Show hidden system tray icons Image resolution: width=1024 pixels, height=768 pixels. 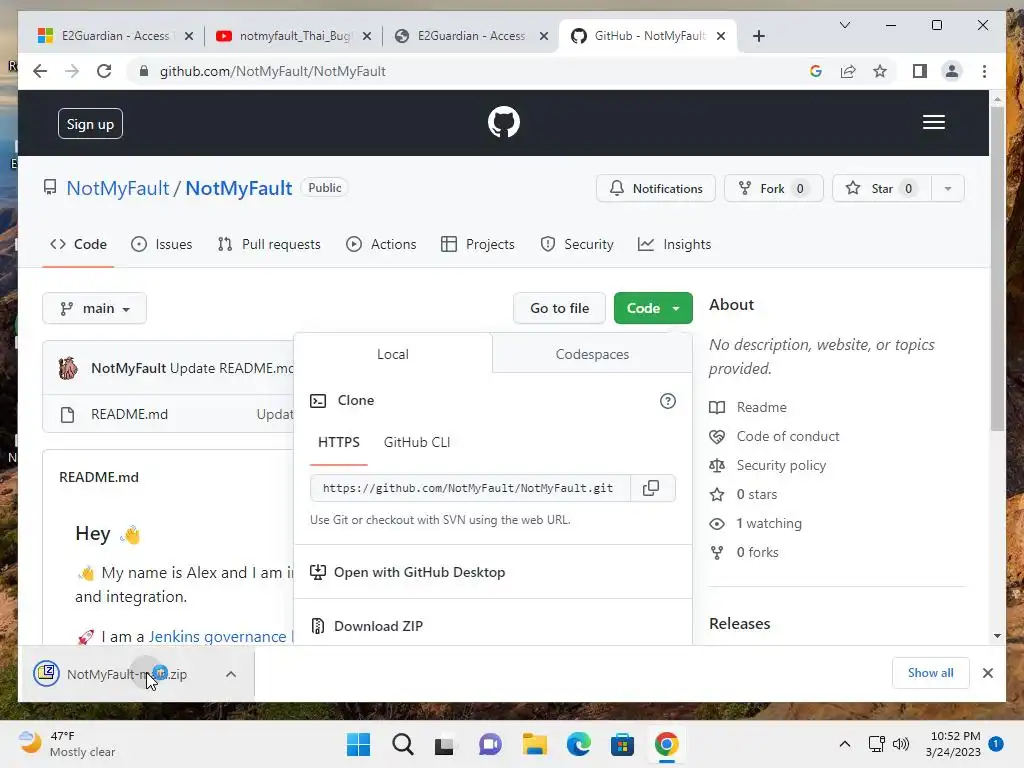click(x=844, y=744)
